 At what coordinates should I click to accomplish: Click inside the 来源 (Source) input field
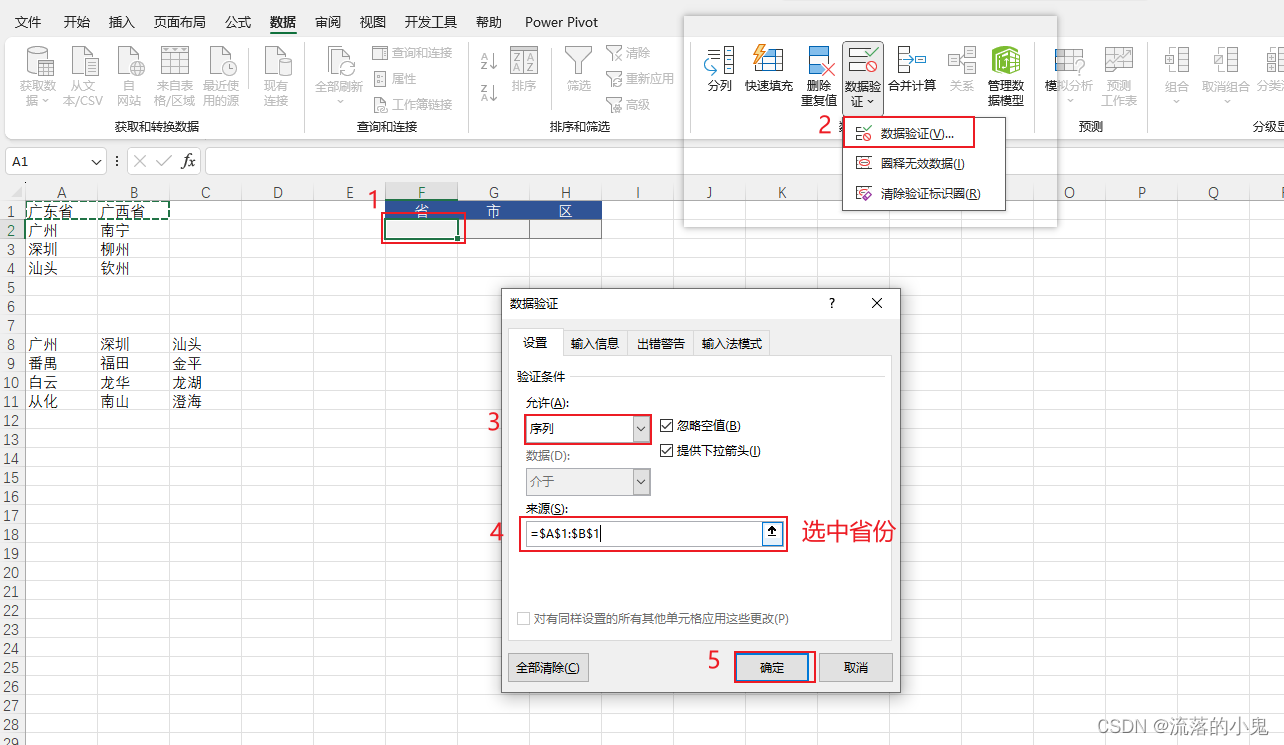(642, 534)
